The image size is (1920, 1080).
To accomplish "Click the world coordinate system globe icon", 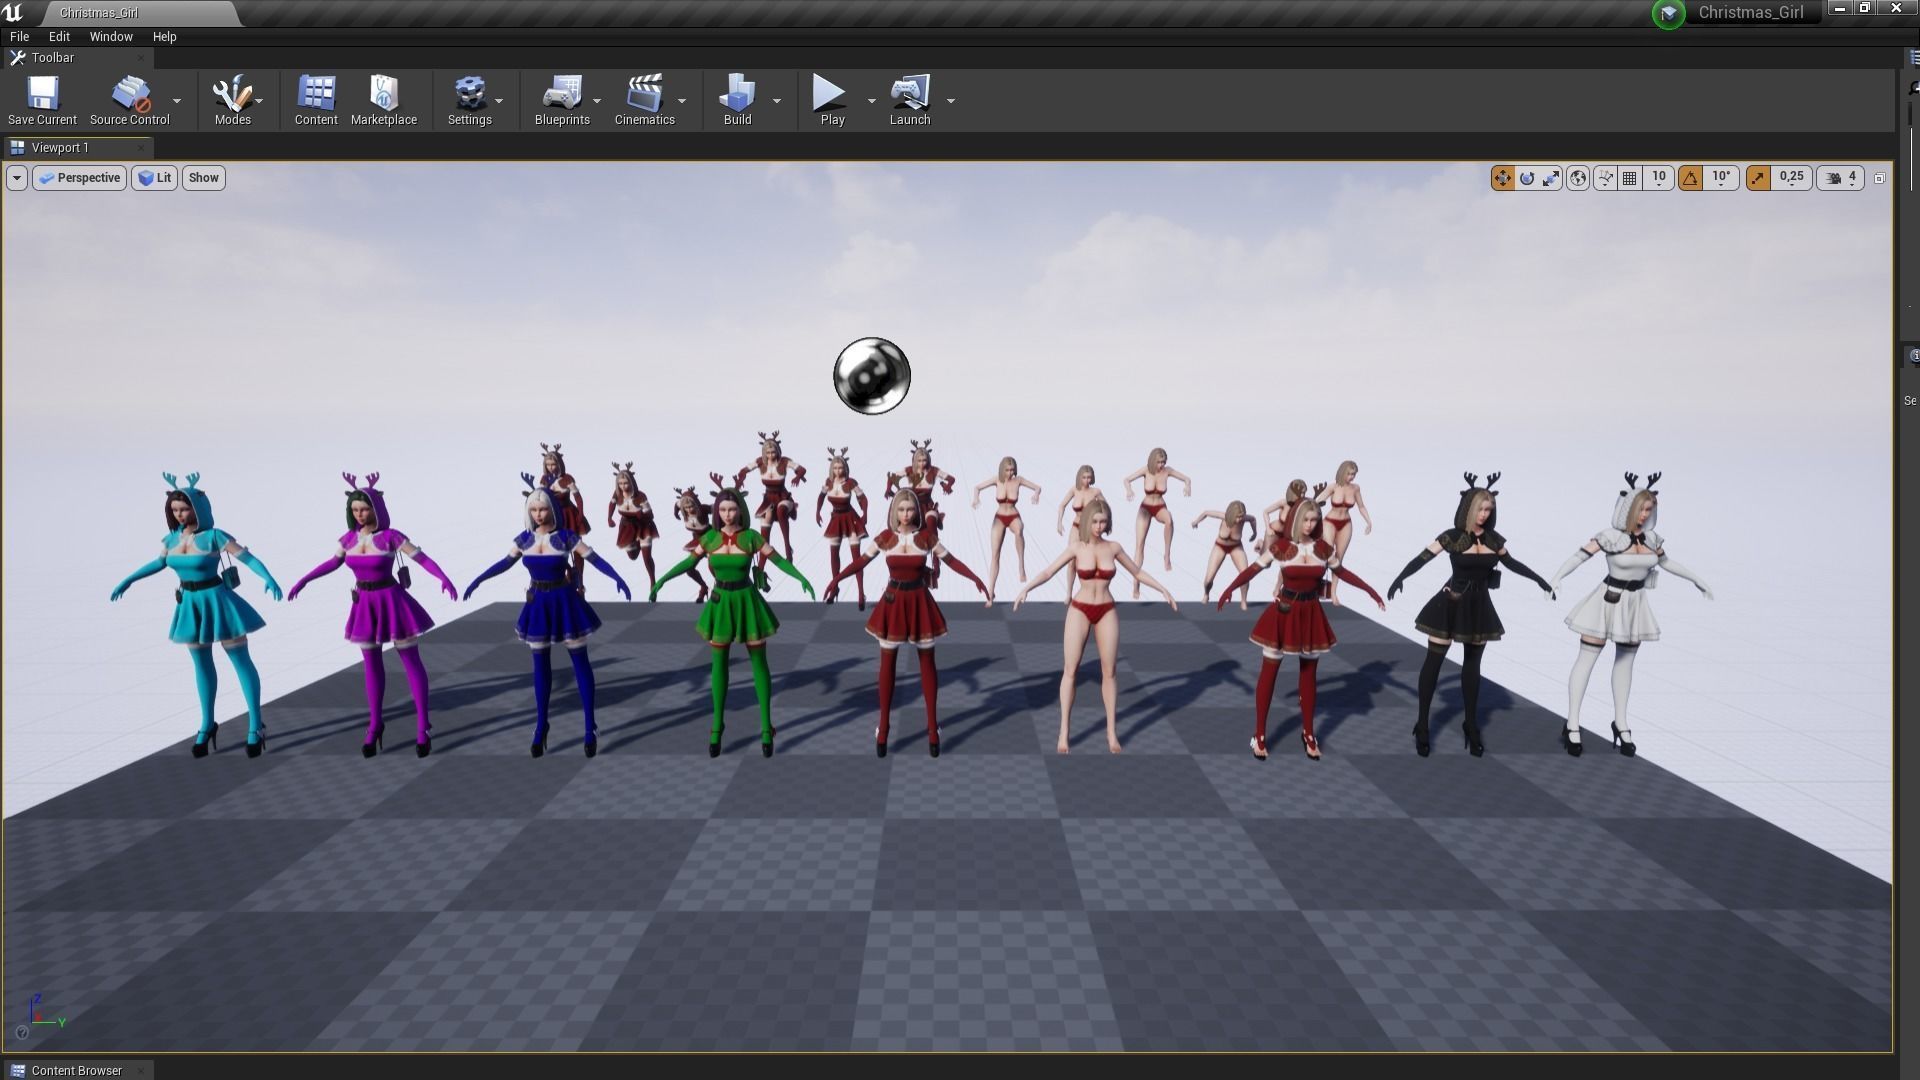I will (x=1578, y=178).
